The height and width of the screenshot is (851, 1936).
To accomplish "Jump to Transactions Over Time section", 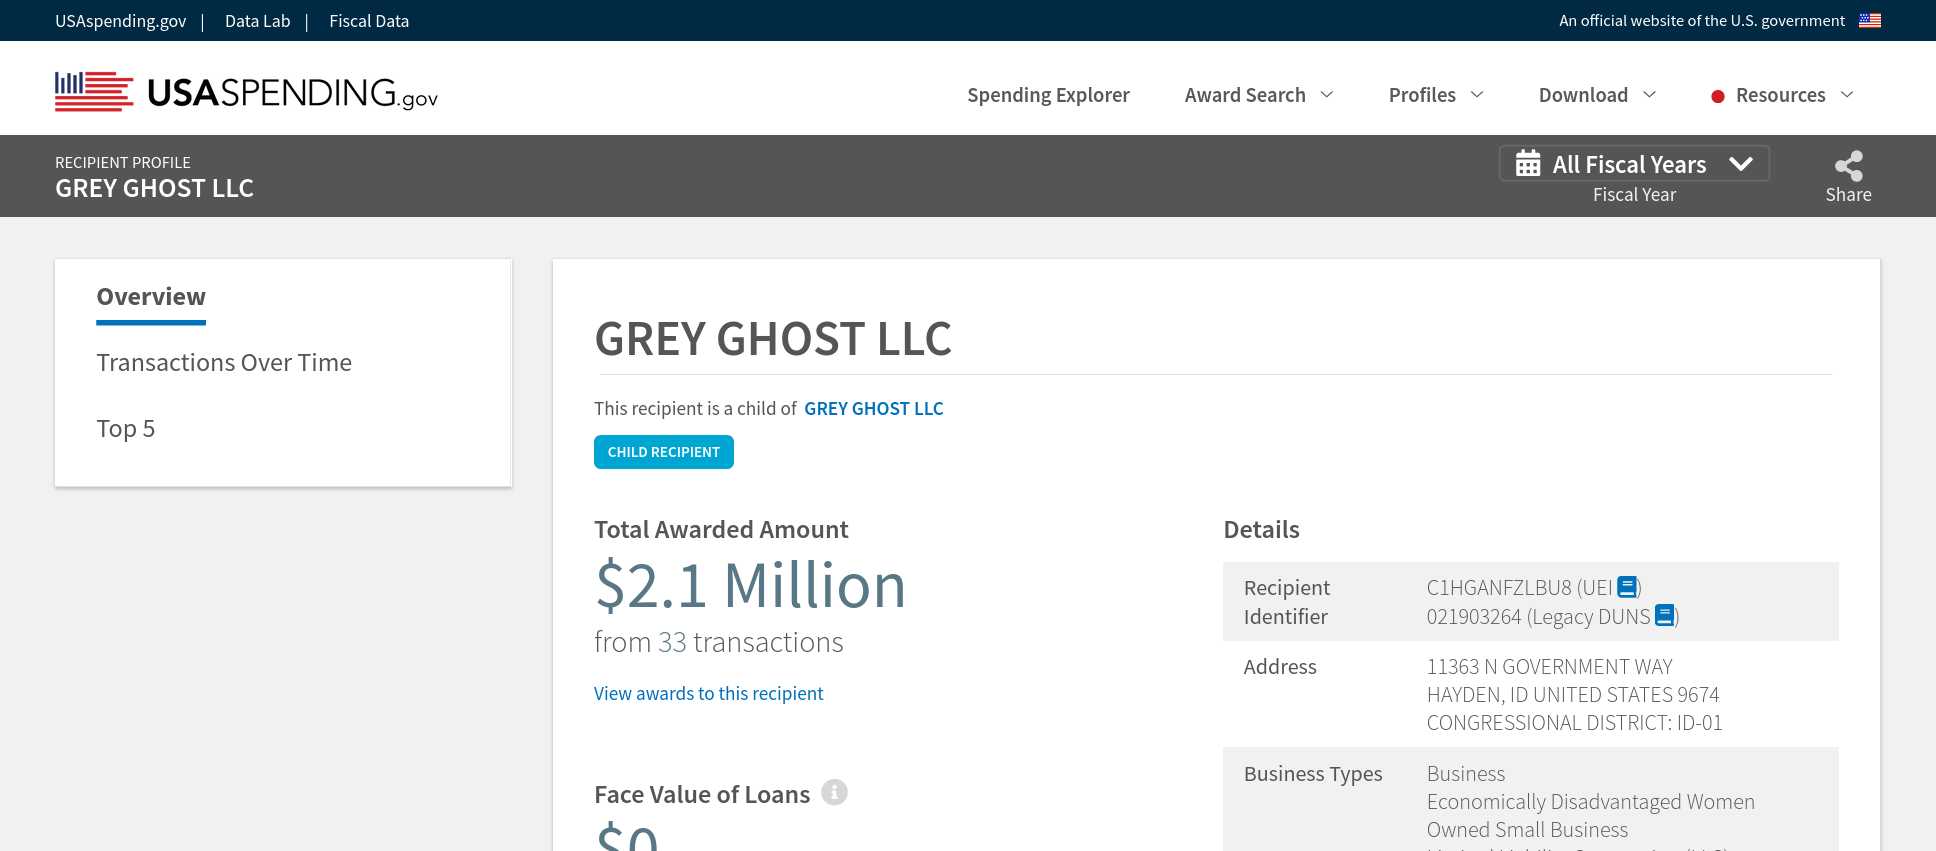I will tap(224, 362).
